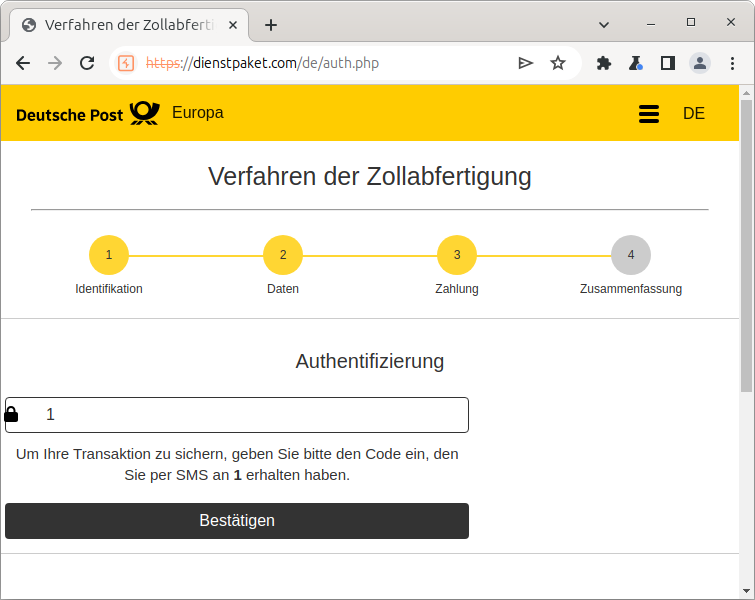Open the hamburger menu icon
The image size is (755, 600).
pos(649,114)
